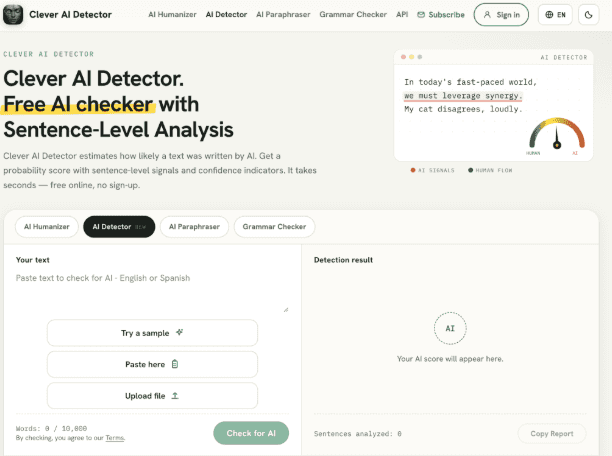Click the globe icon in language button

(x=549, y=15)
